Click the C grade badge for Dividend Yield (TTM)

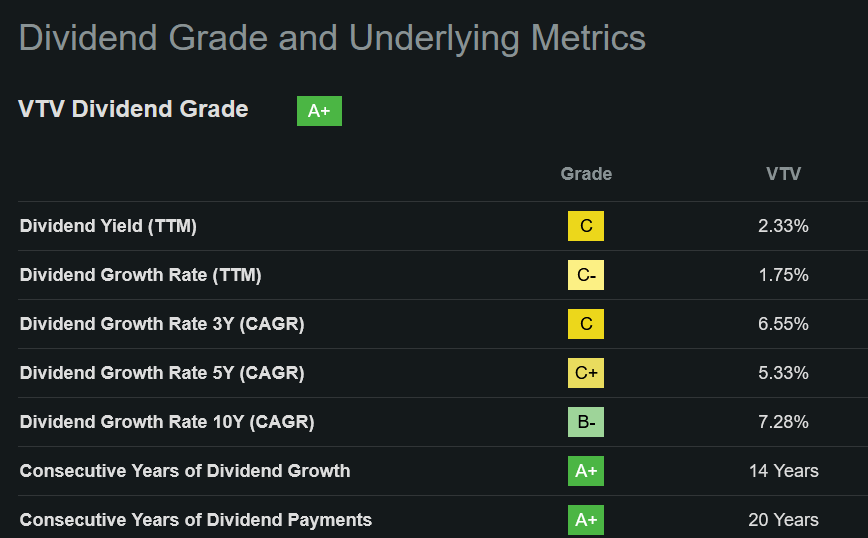tap(586, 226)
